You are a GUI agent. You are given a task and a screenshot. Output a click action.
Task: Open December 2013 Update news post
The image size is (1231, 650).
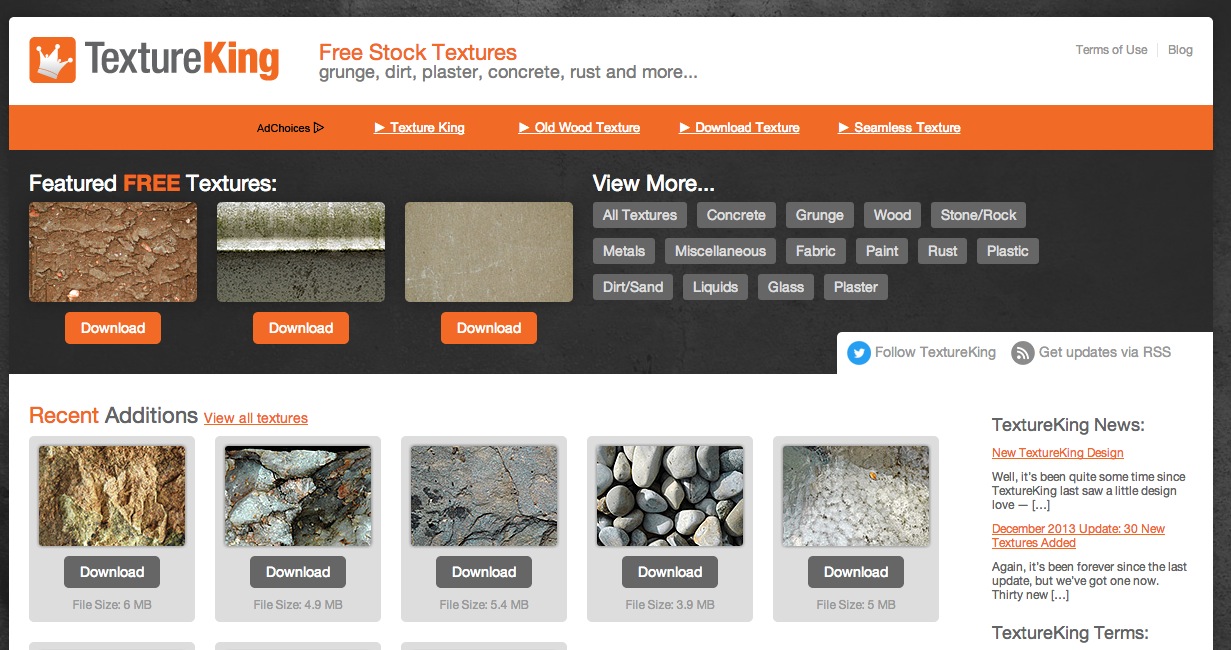[1078, 536]
